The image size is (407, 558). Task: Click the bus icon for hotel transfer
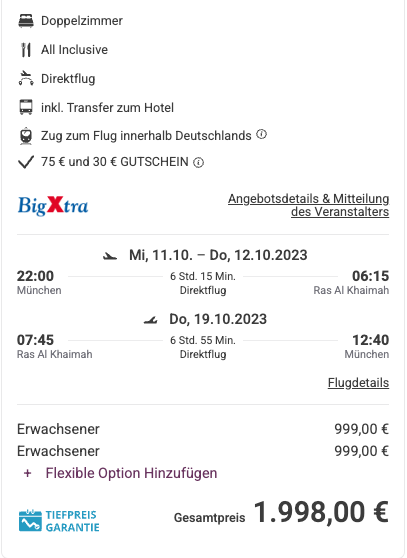pyautogui.click(x=26, y=107)
